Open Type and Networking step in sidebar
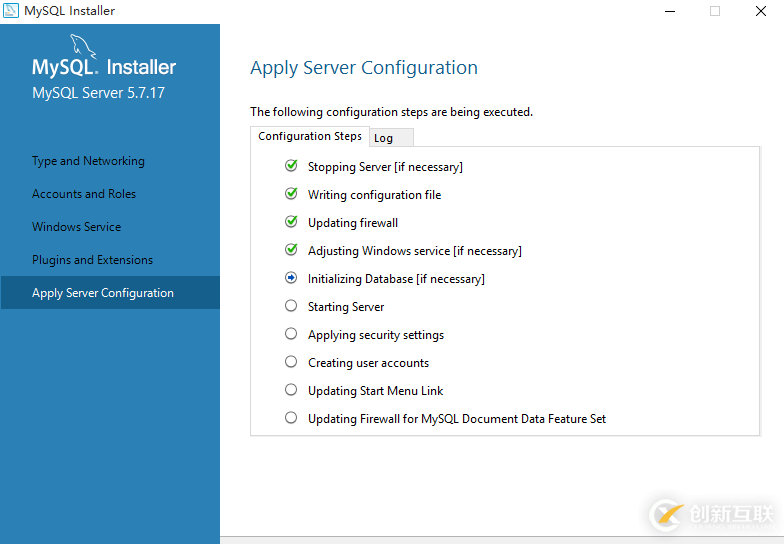This screenshot has width=784, height=544. (88, 161)
